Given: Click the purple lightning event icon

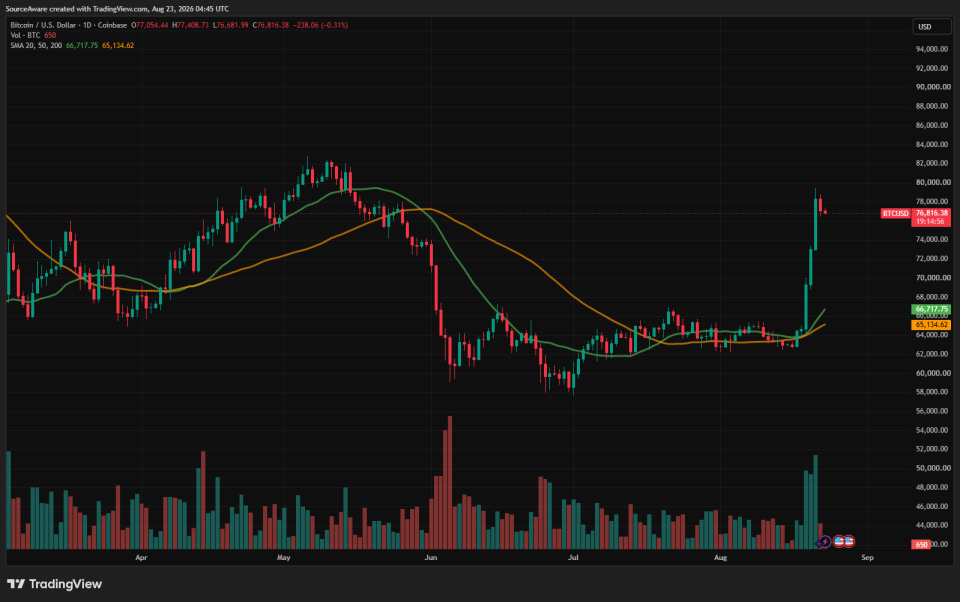Looking at the screenshot, I should click(825, 541).
